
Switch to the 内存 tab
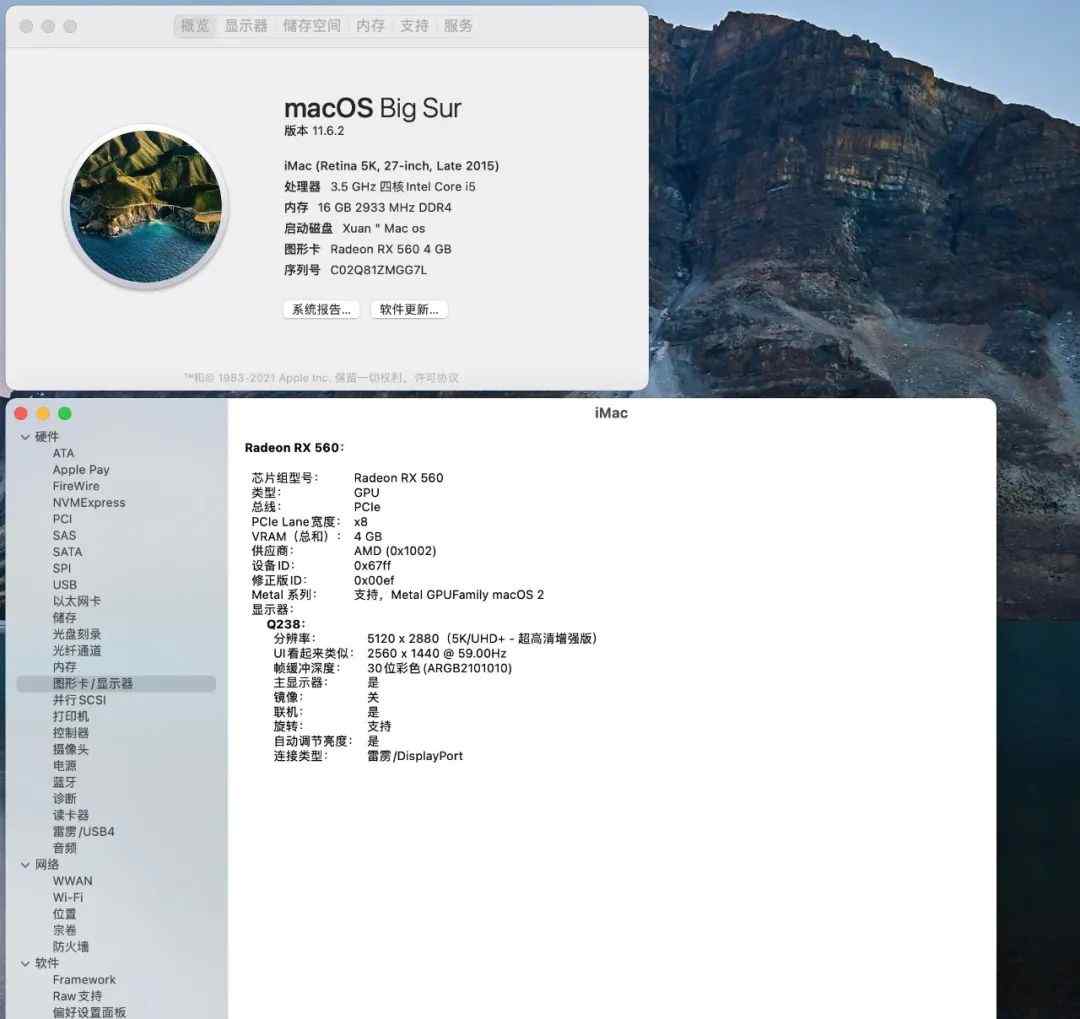[370, 26]
